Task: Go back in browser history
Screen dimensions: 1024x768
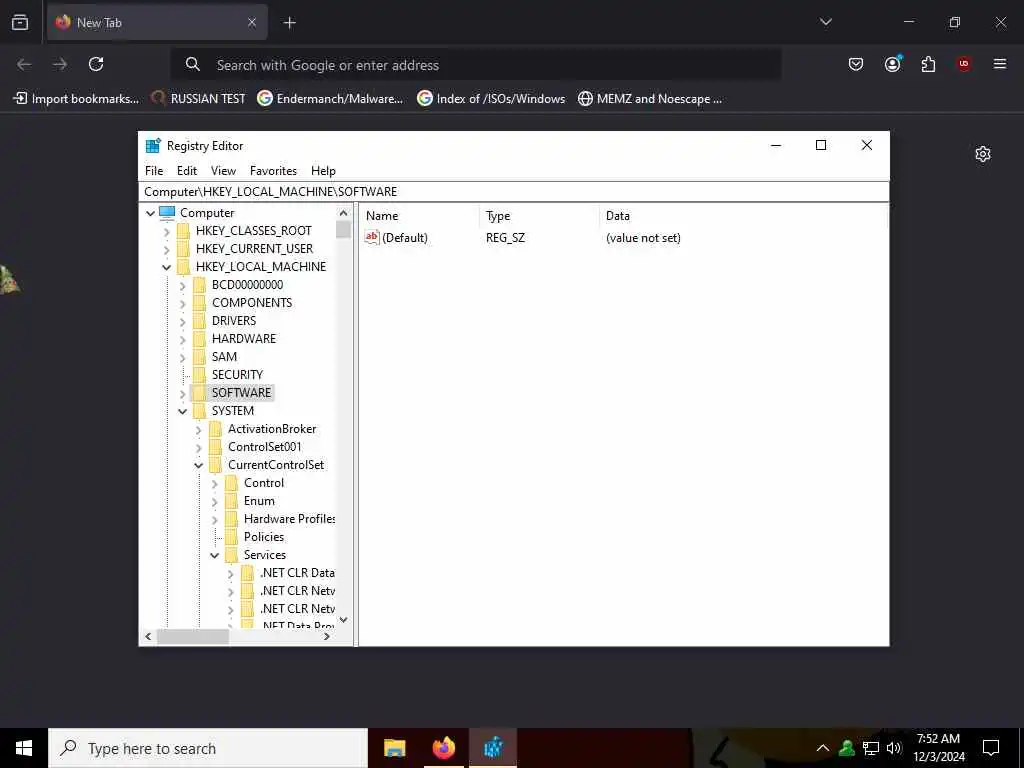Action: (x=24, y=64)
